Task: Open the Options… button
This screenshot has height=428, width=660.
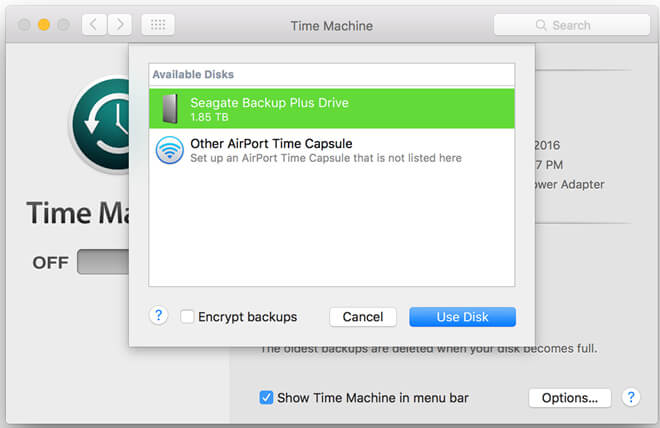Action: 570,398
